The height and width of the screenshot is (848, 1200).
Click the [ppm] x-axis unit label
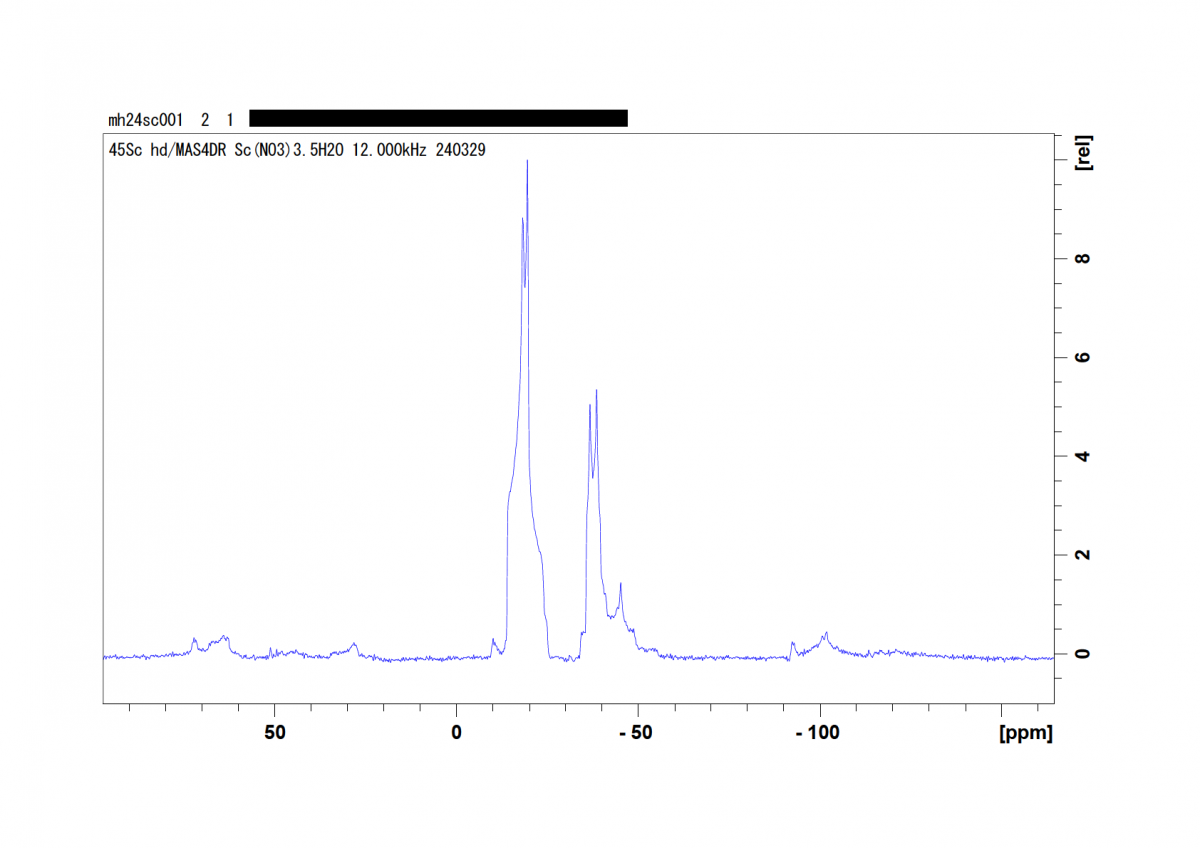1026,733
